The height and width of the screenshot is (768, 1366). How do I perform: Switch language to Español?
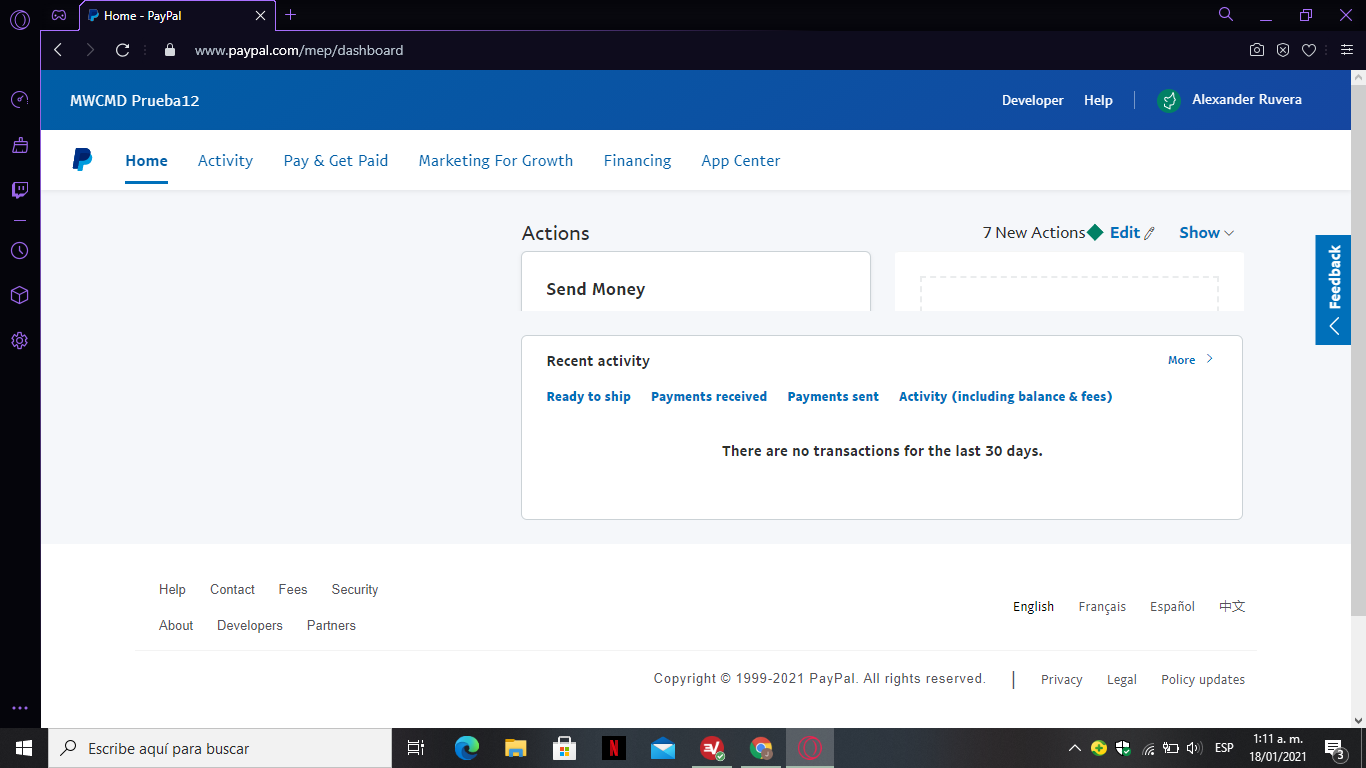tap(1172, 607)
